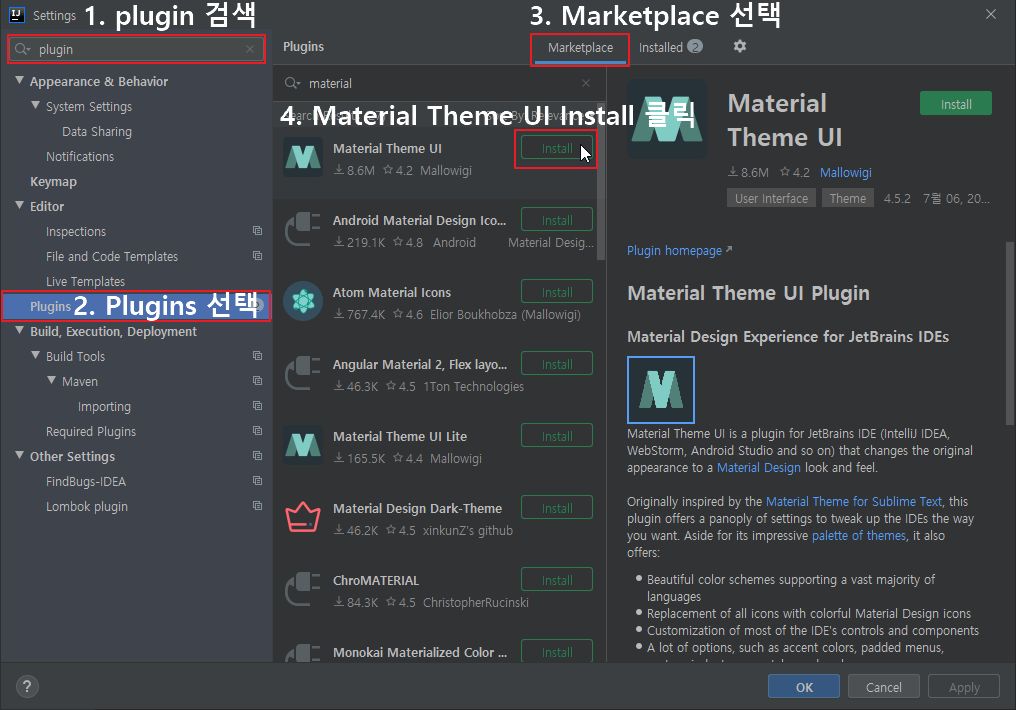This screenshot has width=1016, height=710.
Task: Focus the marketplace plugin search field
Action: 439,83
